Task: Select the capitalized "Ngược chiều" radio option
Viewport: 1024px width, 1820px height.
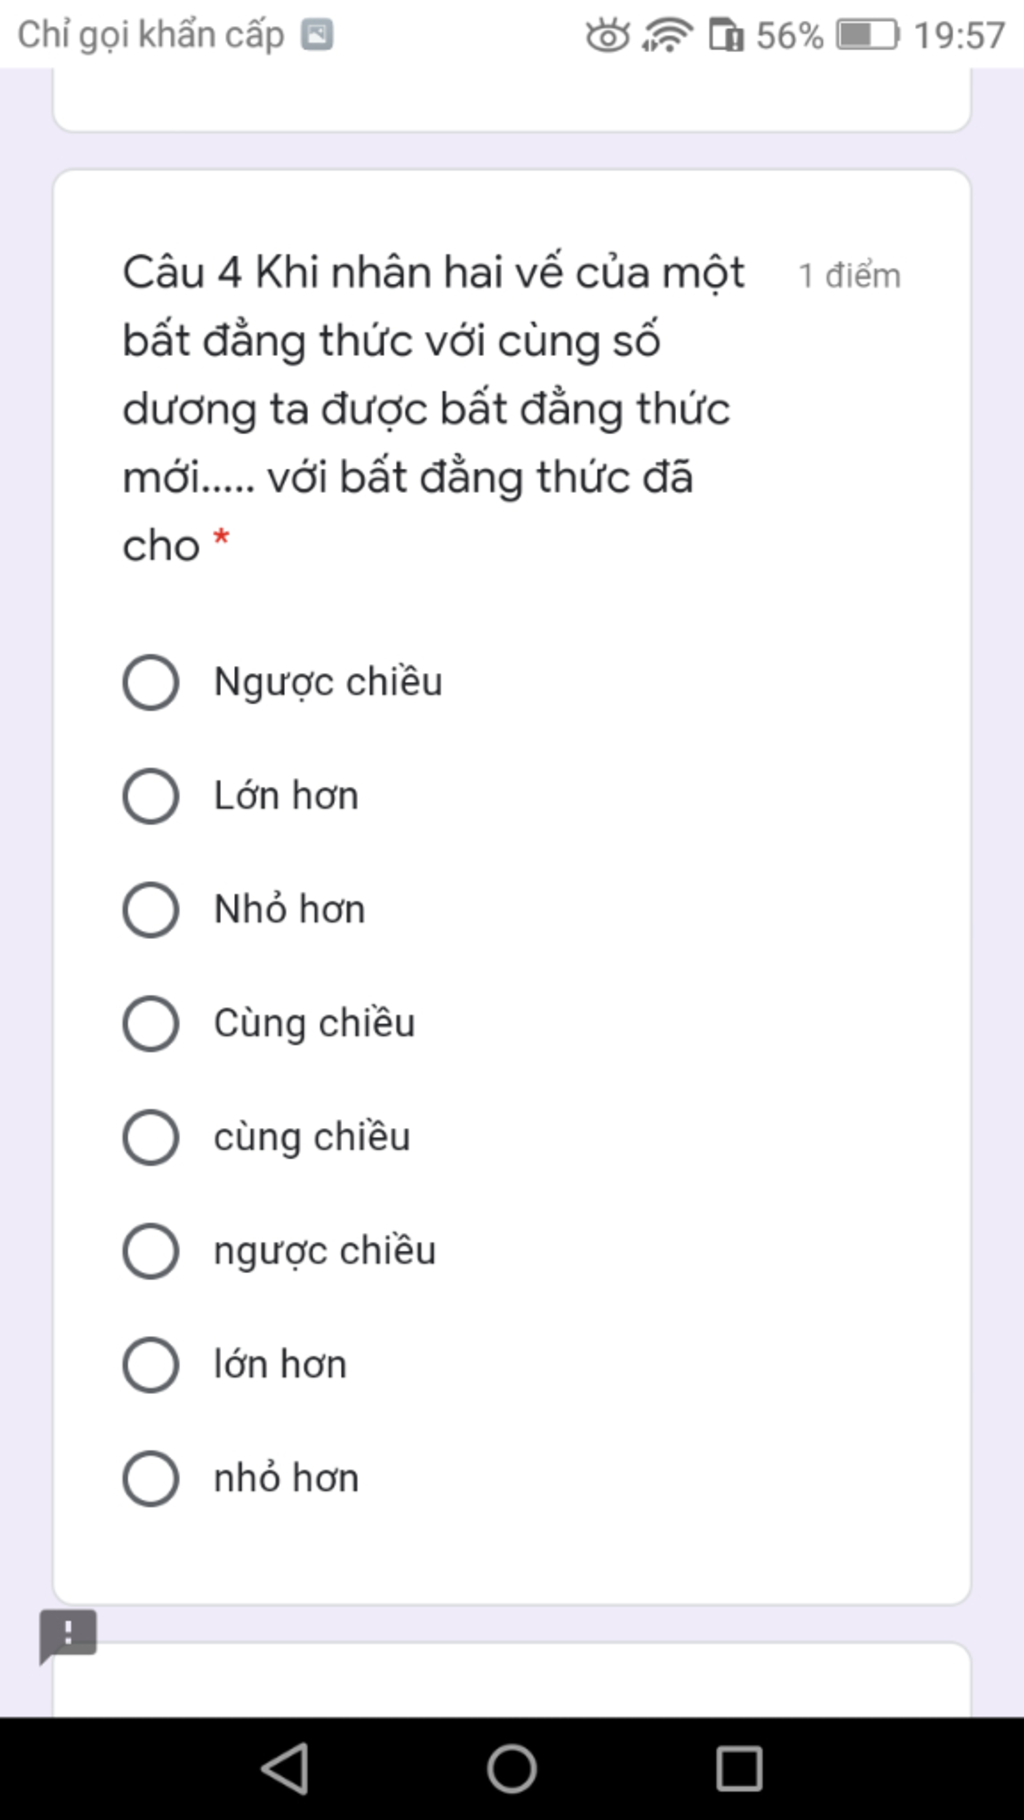Action: 151,682
